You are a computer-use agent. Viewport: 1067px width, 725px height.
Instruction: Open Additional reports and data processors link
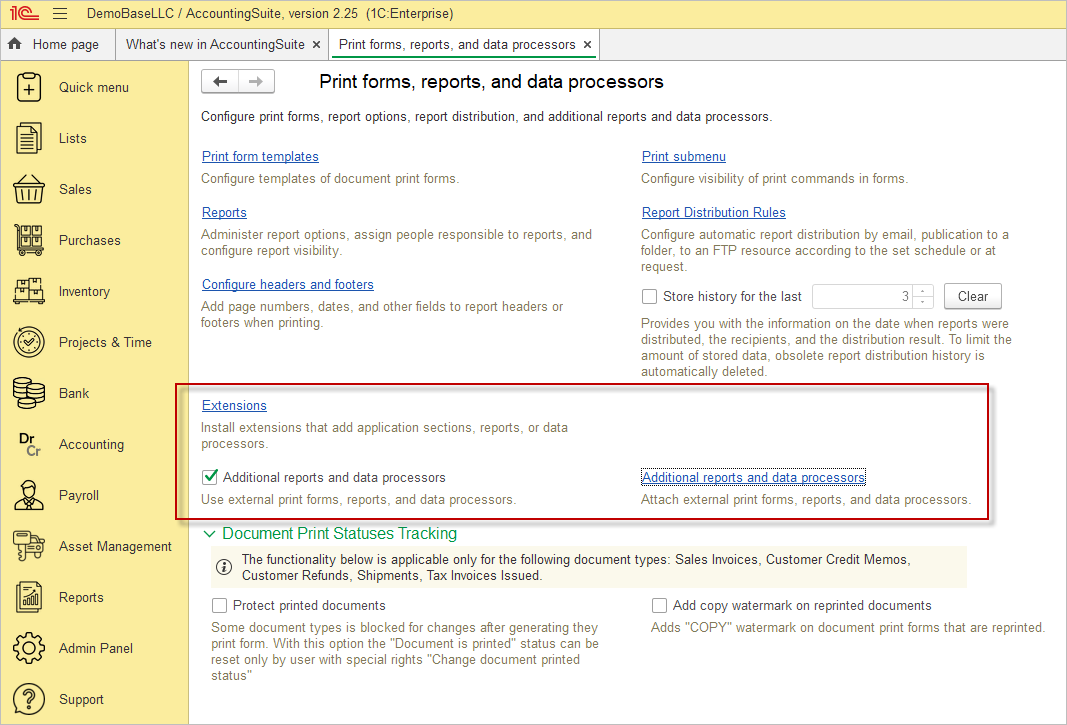pos(753,477)
